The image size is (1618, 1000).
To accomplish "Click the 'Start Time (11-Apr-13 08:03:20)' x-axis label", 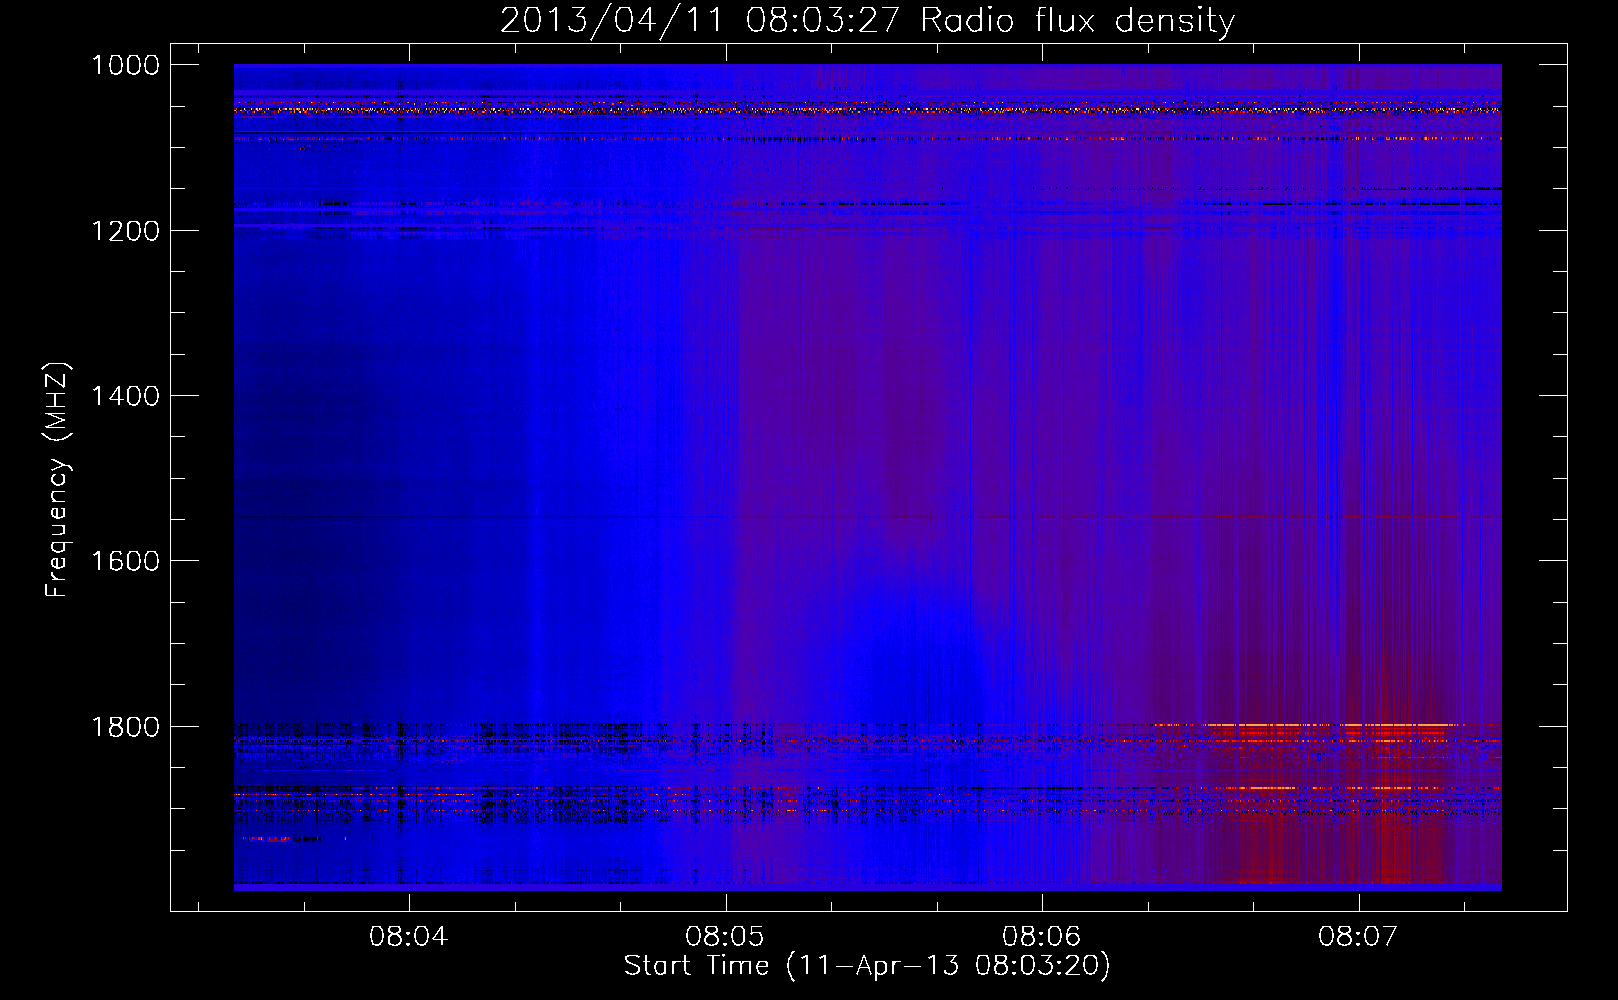I will point(867,966).
